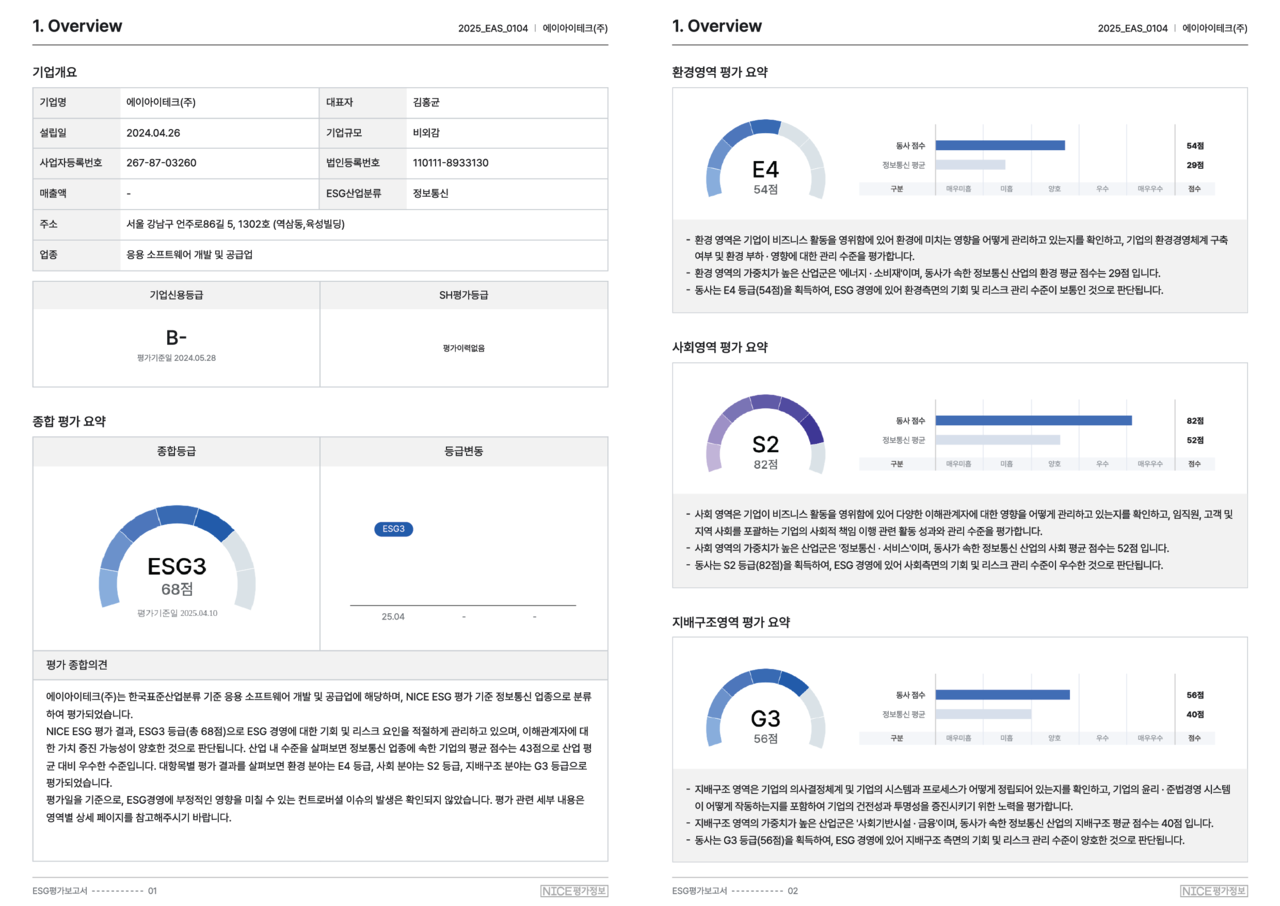Click the 52점 industry average score
The height and width of the screenshot is (906, 1280).
click(1195, 440)
